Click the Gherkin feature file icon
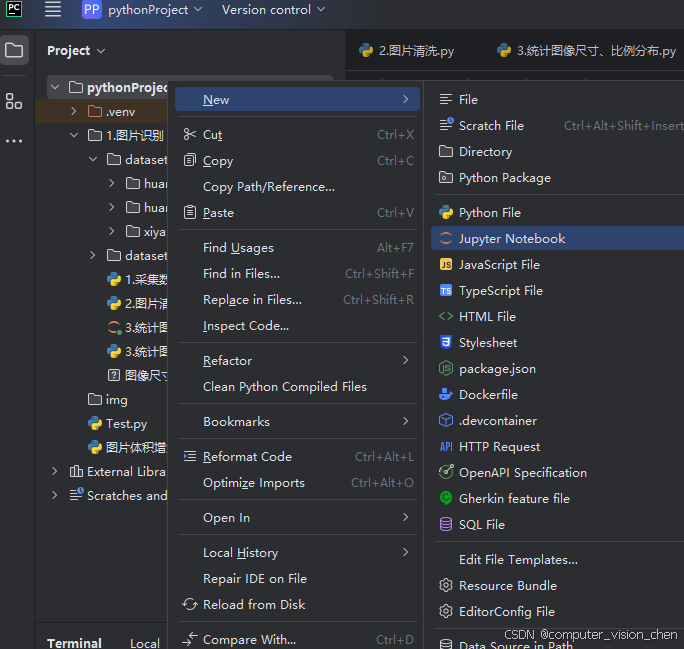The height and width of the screenshot is (649, 684). (445, 498)
